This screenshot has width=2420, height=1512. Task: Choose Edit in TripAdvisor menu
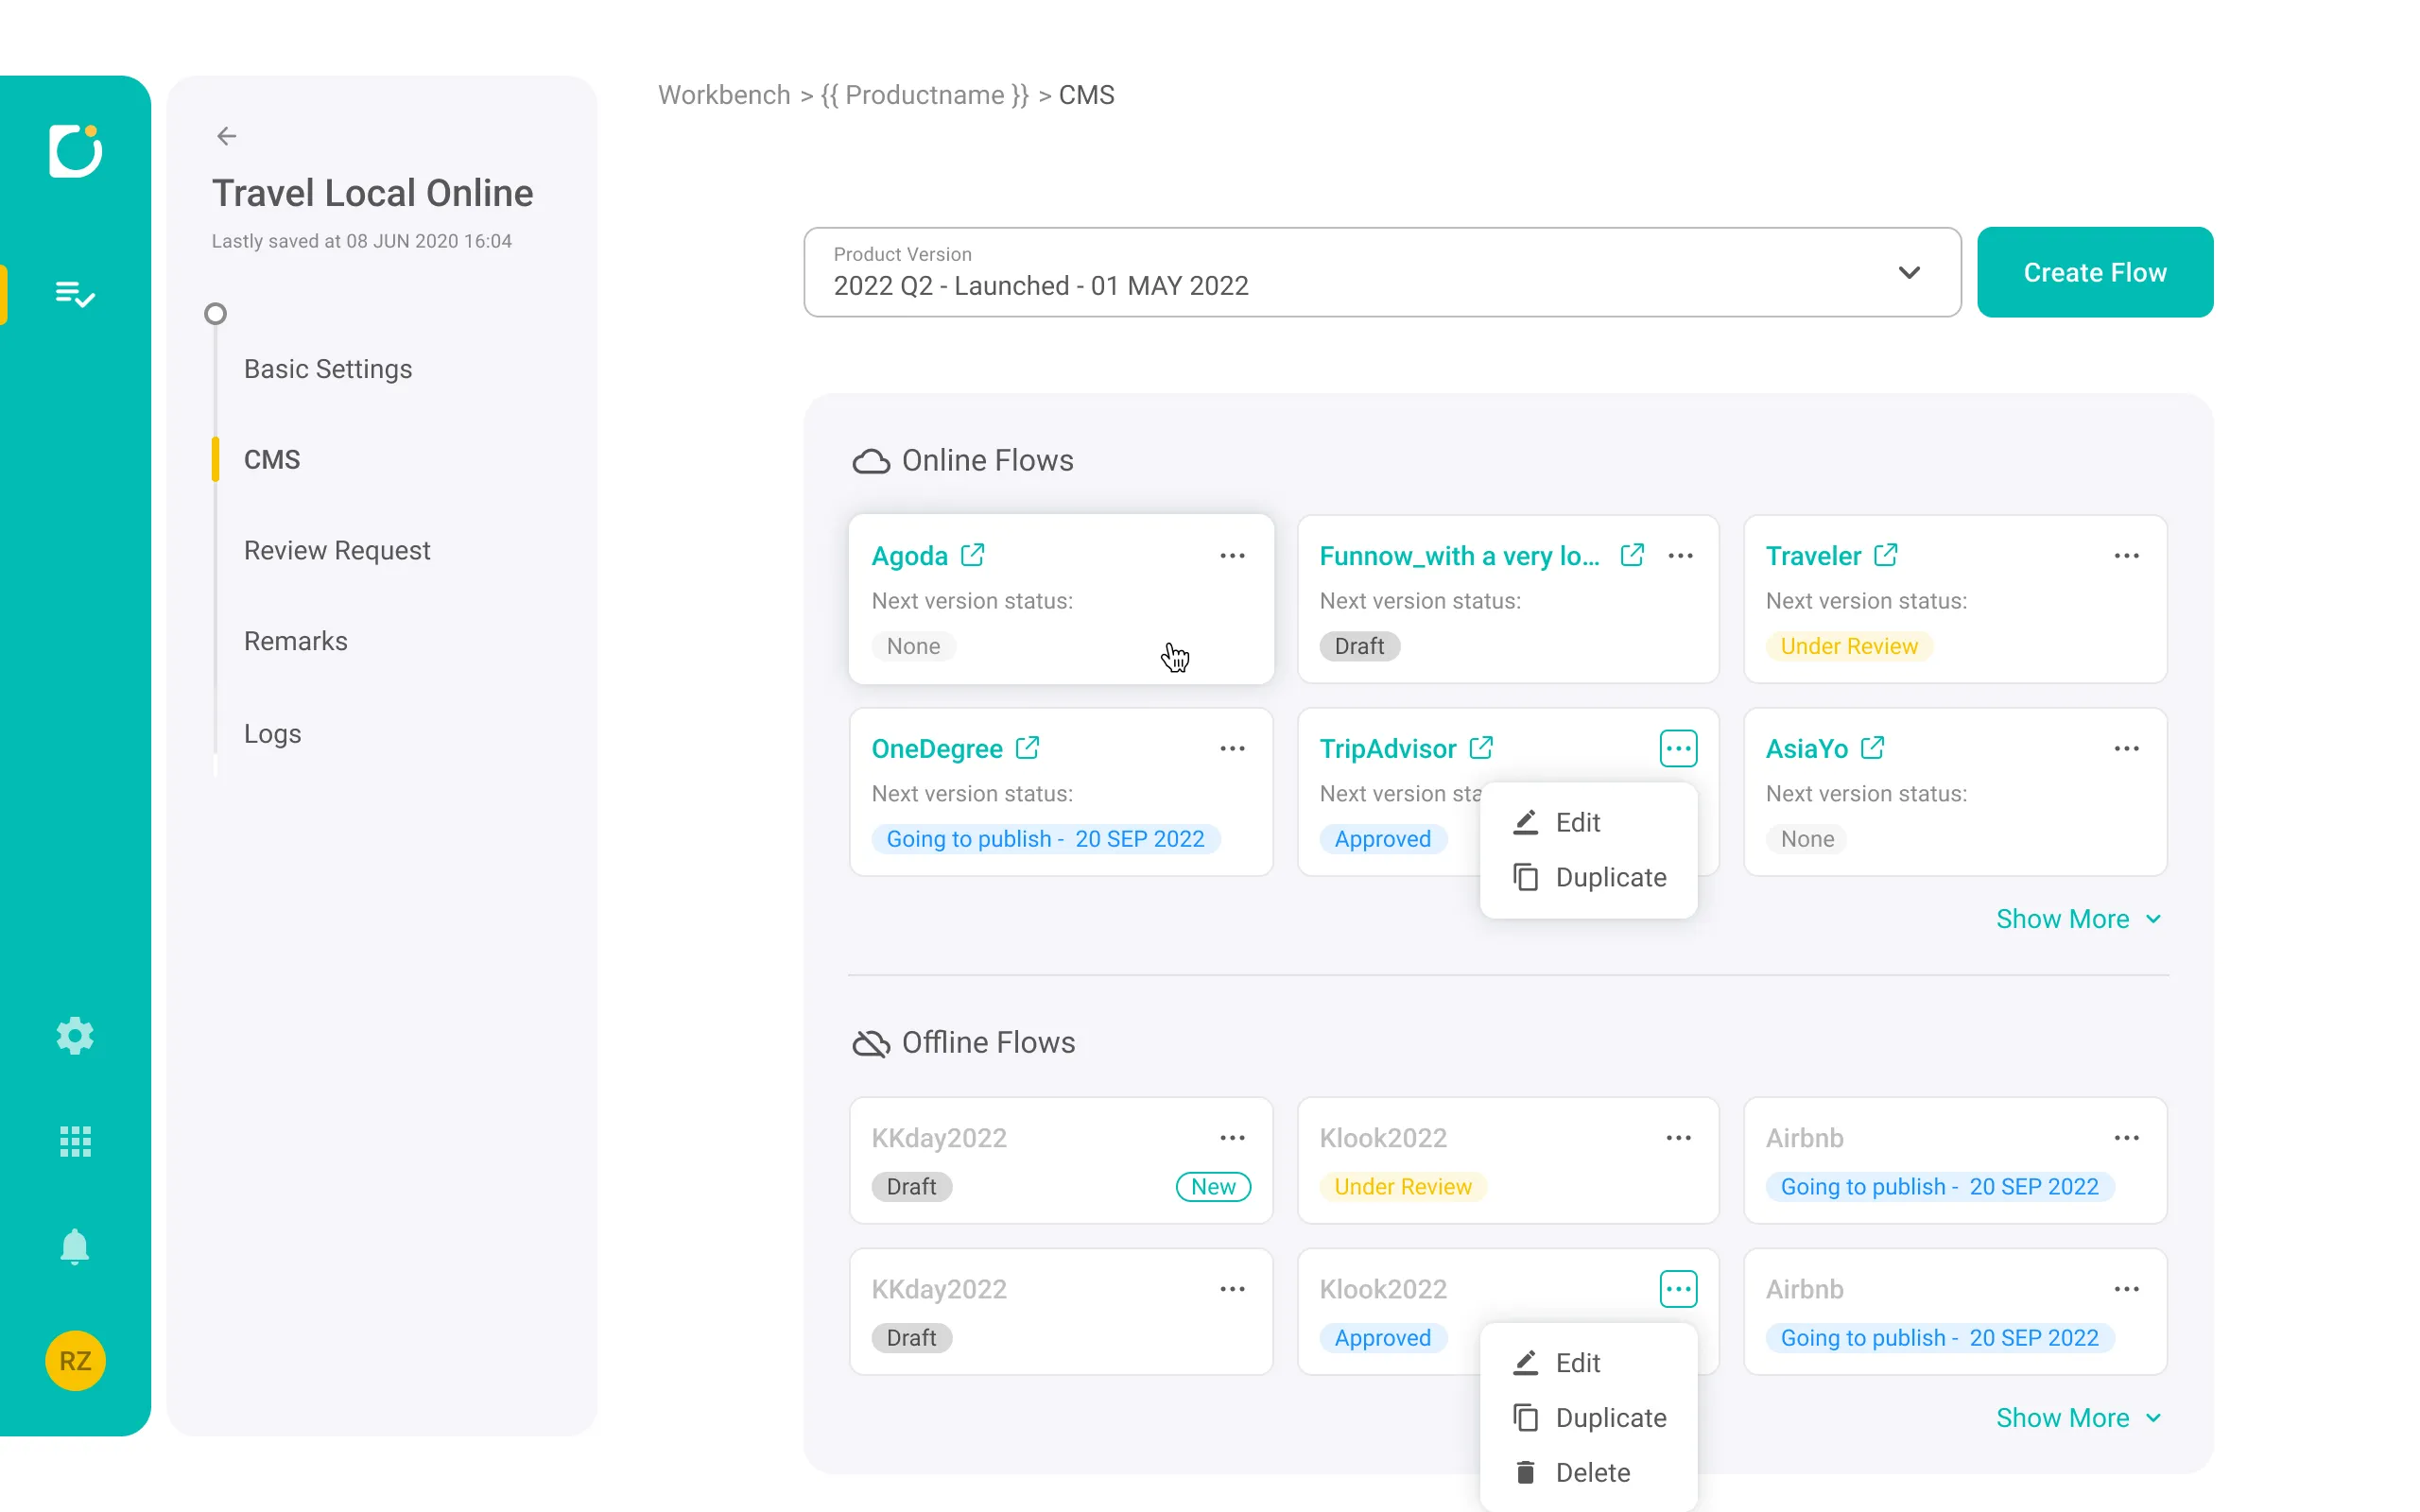click(1577, 822)
